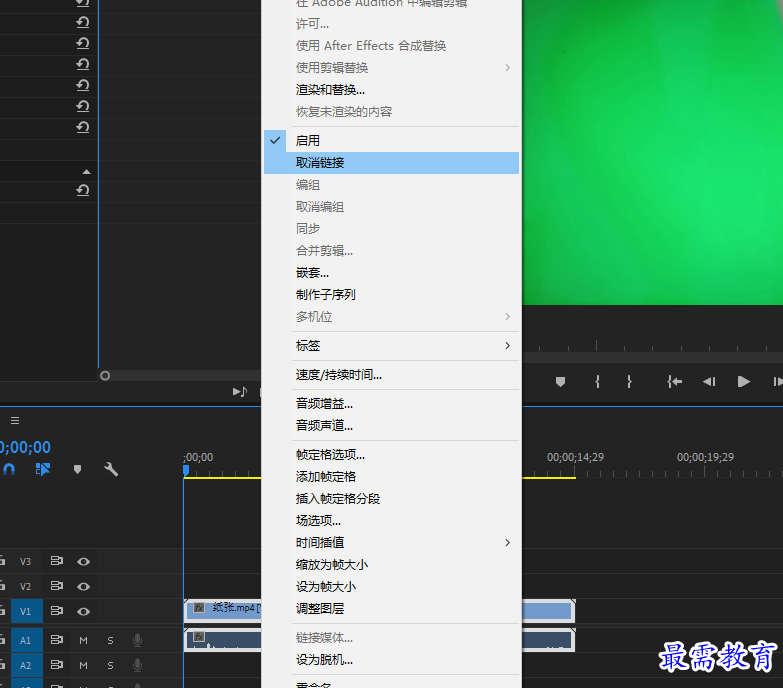Image resolution: width=783 pixels, height=688 pixels.
Task: Hide track V3 with eye icon
Action: (x=83, y=562)
